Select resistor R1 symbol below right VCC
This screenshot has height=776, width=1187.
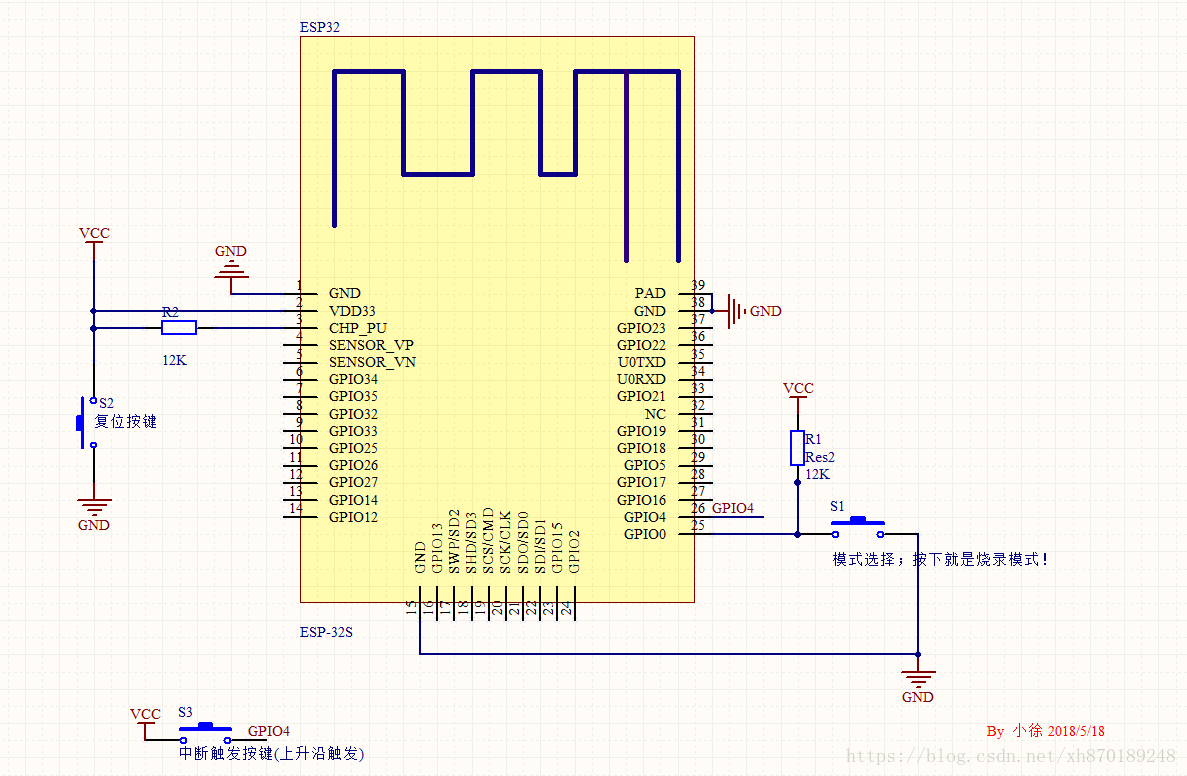[797, 448]
